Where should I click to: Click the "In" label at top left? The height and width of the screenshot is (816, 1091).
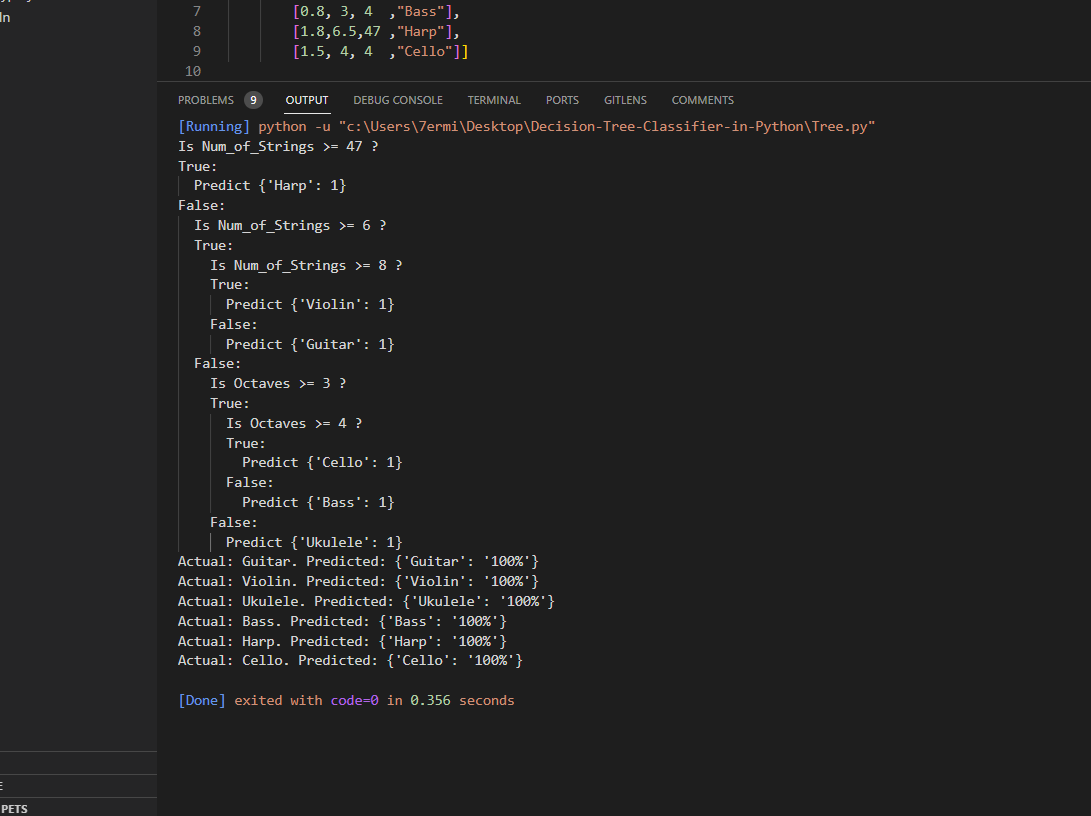tap(5, 16)
